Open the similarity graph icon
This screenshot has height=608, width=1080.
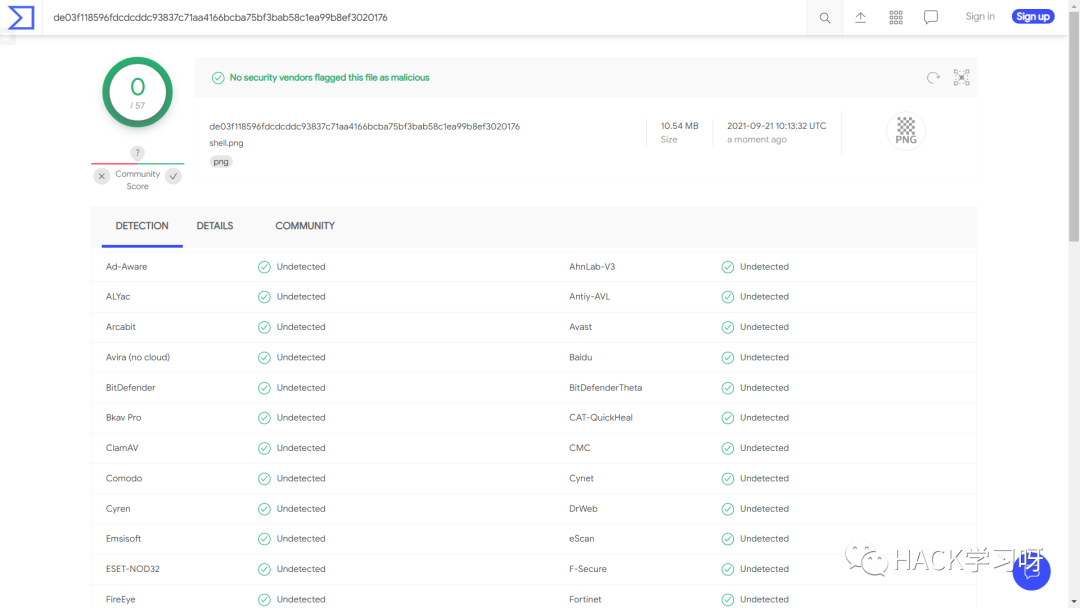[962, 77]
